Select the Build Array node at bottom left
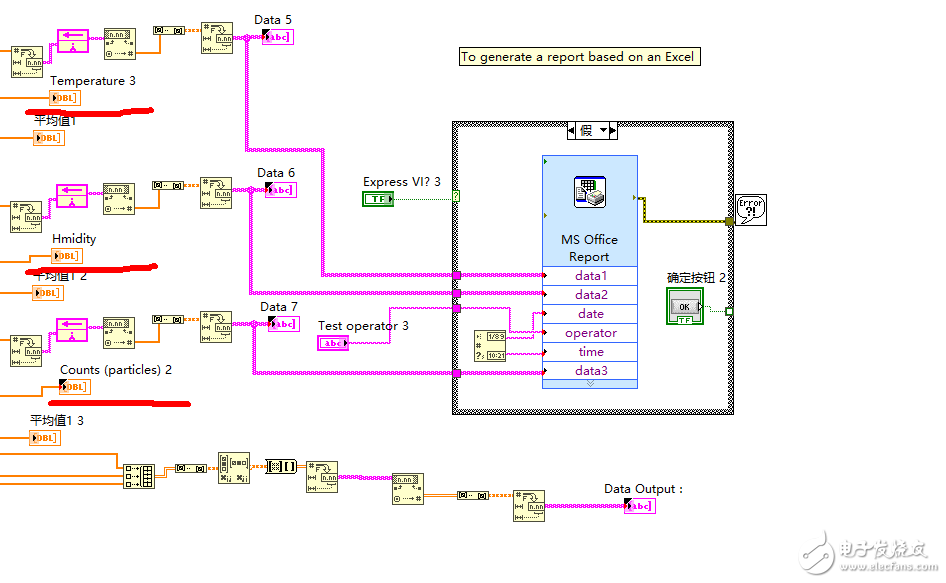 click(141, 476)
